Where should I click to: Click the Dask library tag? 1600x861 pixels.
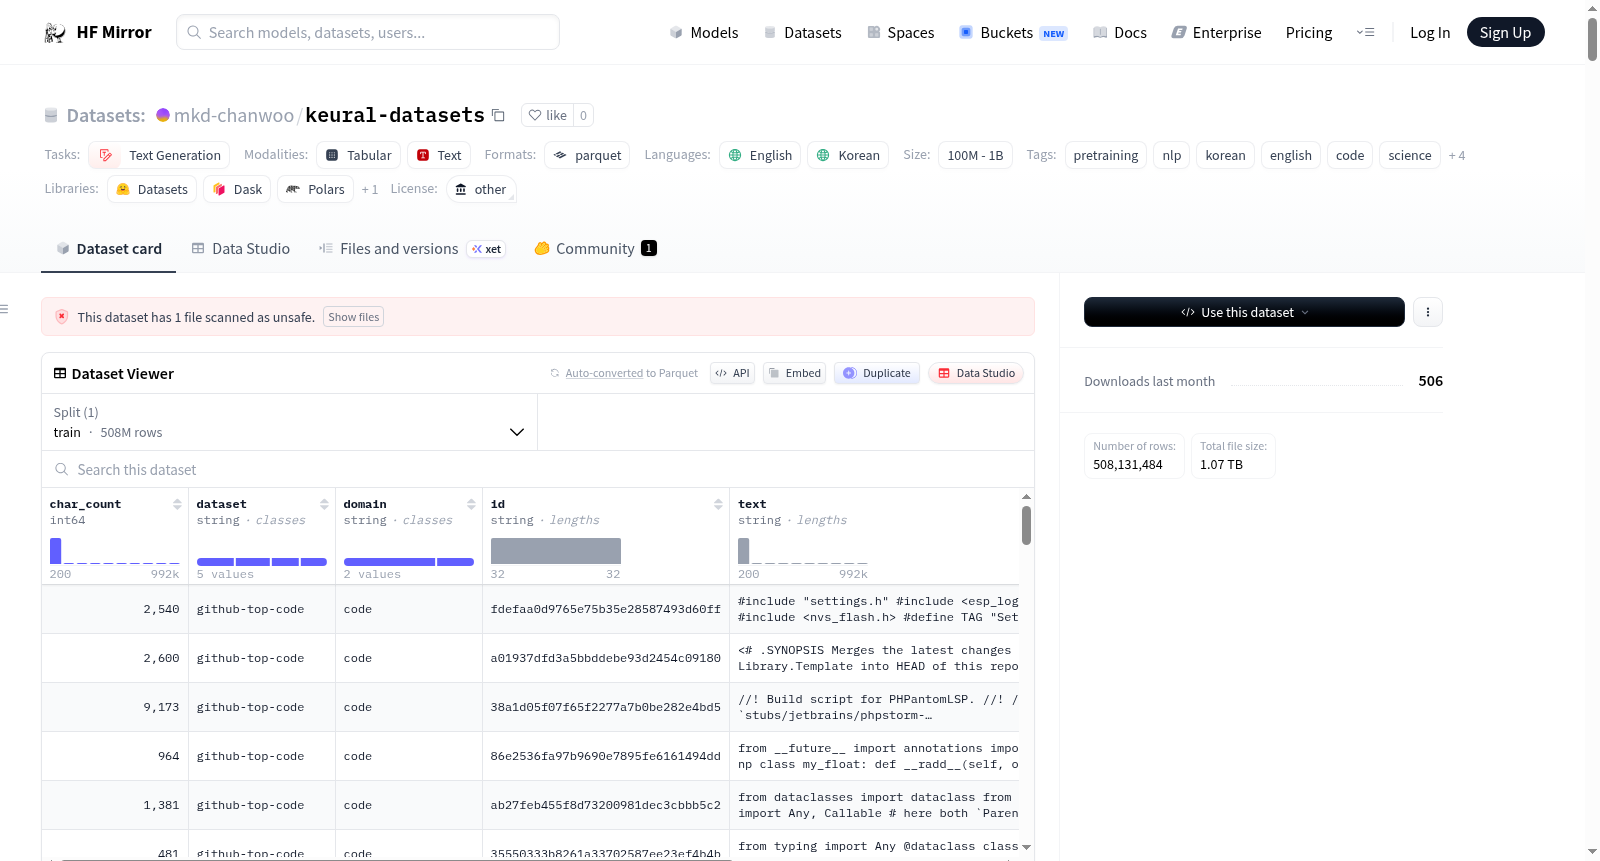(237, 189)
